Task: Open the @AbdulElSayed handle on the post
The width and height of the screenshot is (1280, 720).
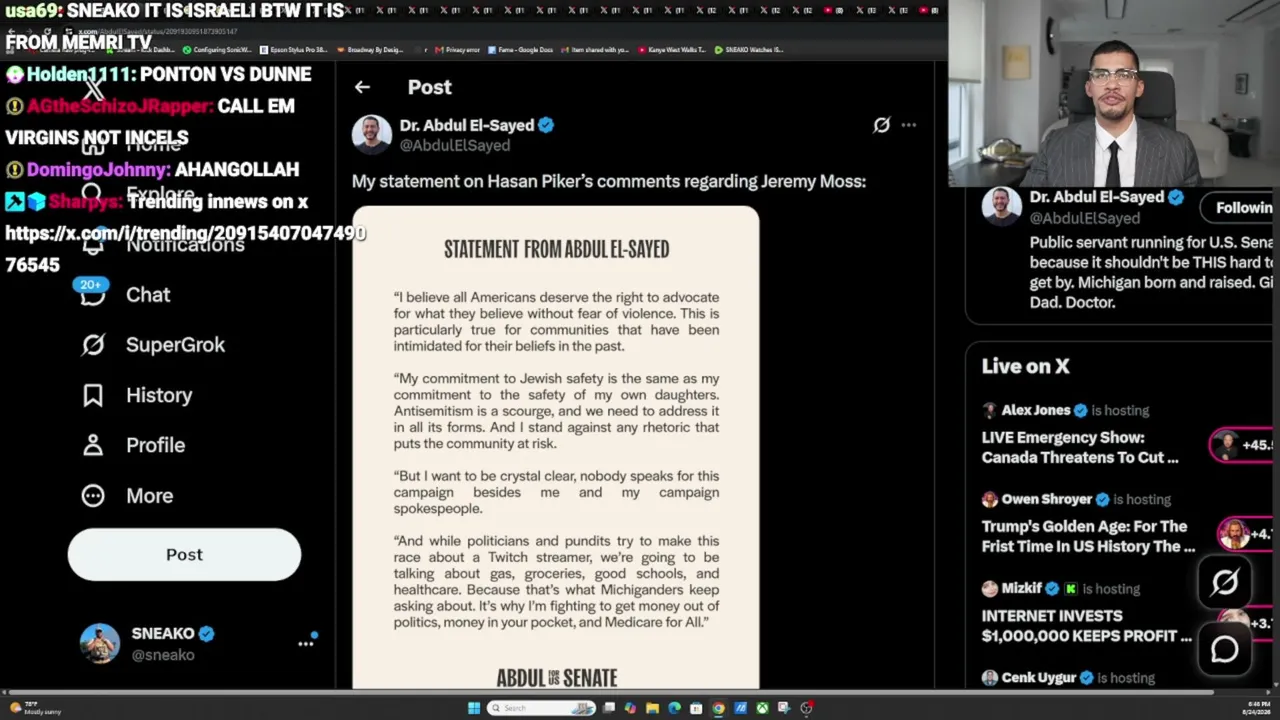Action: [x=455, y=146]
